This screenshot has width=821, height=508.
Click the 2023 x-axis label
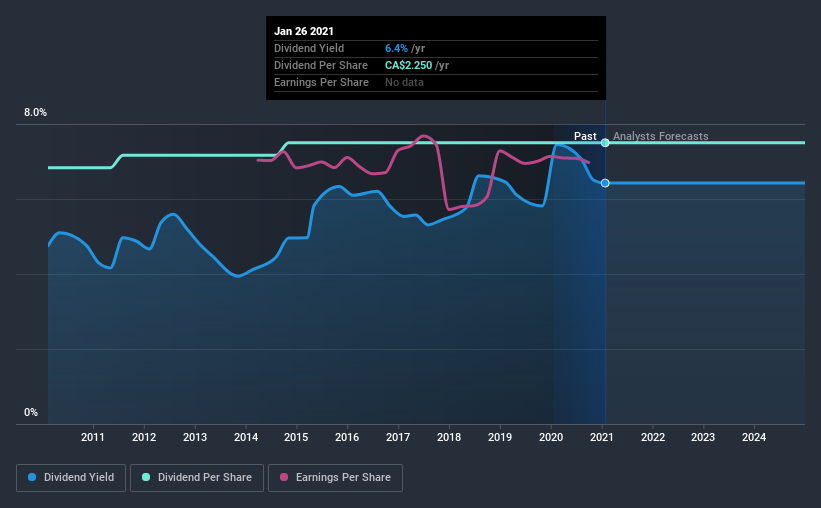point(703,437)
